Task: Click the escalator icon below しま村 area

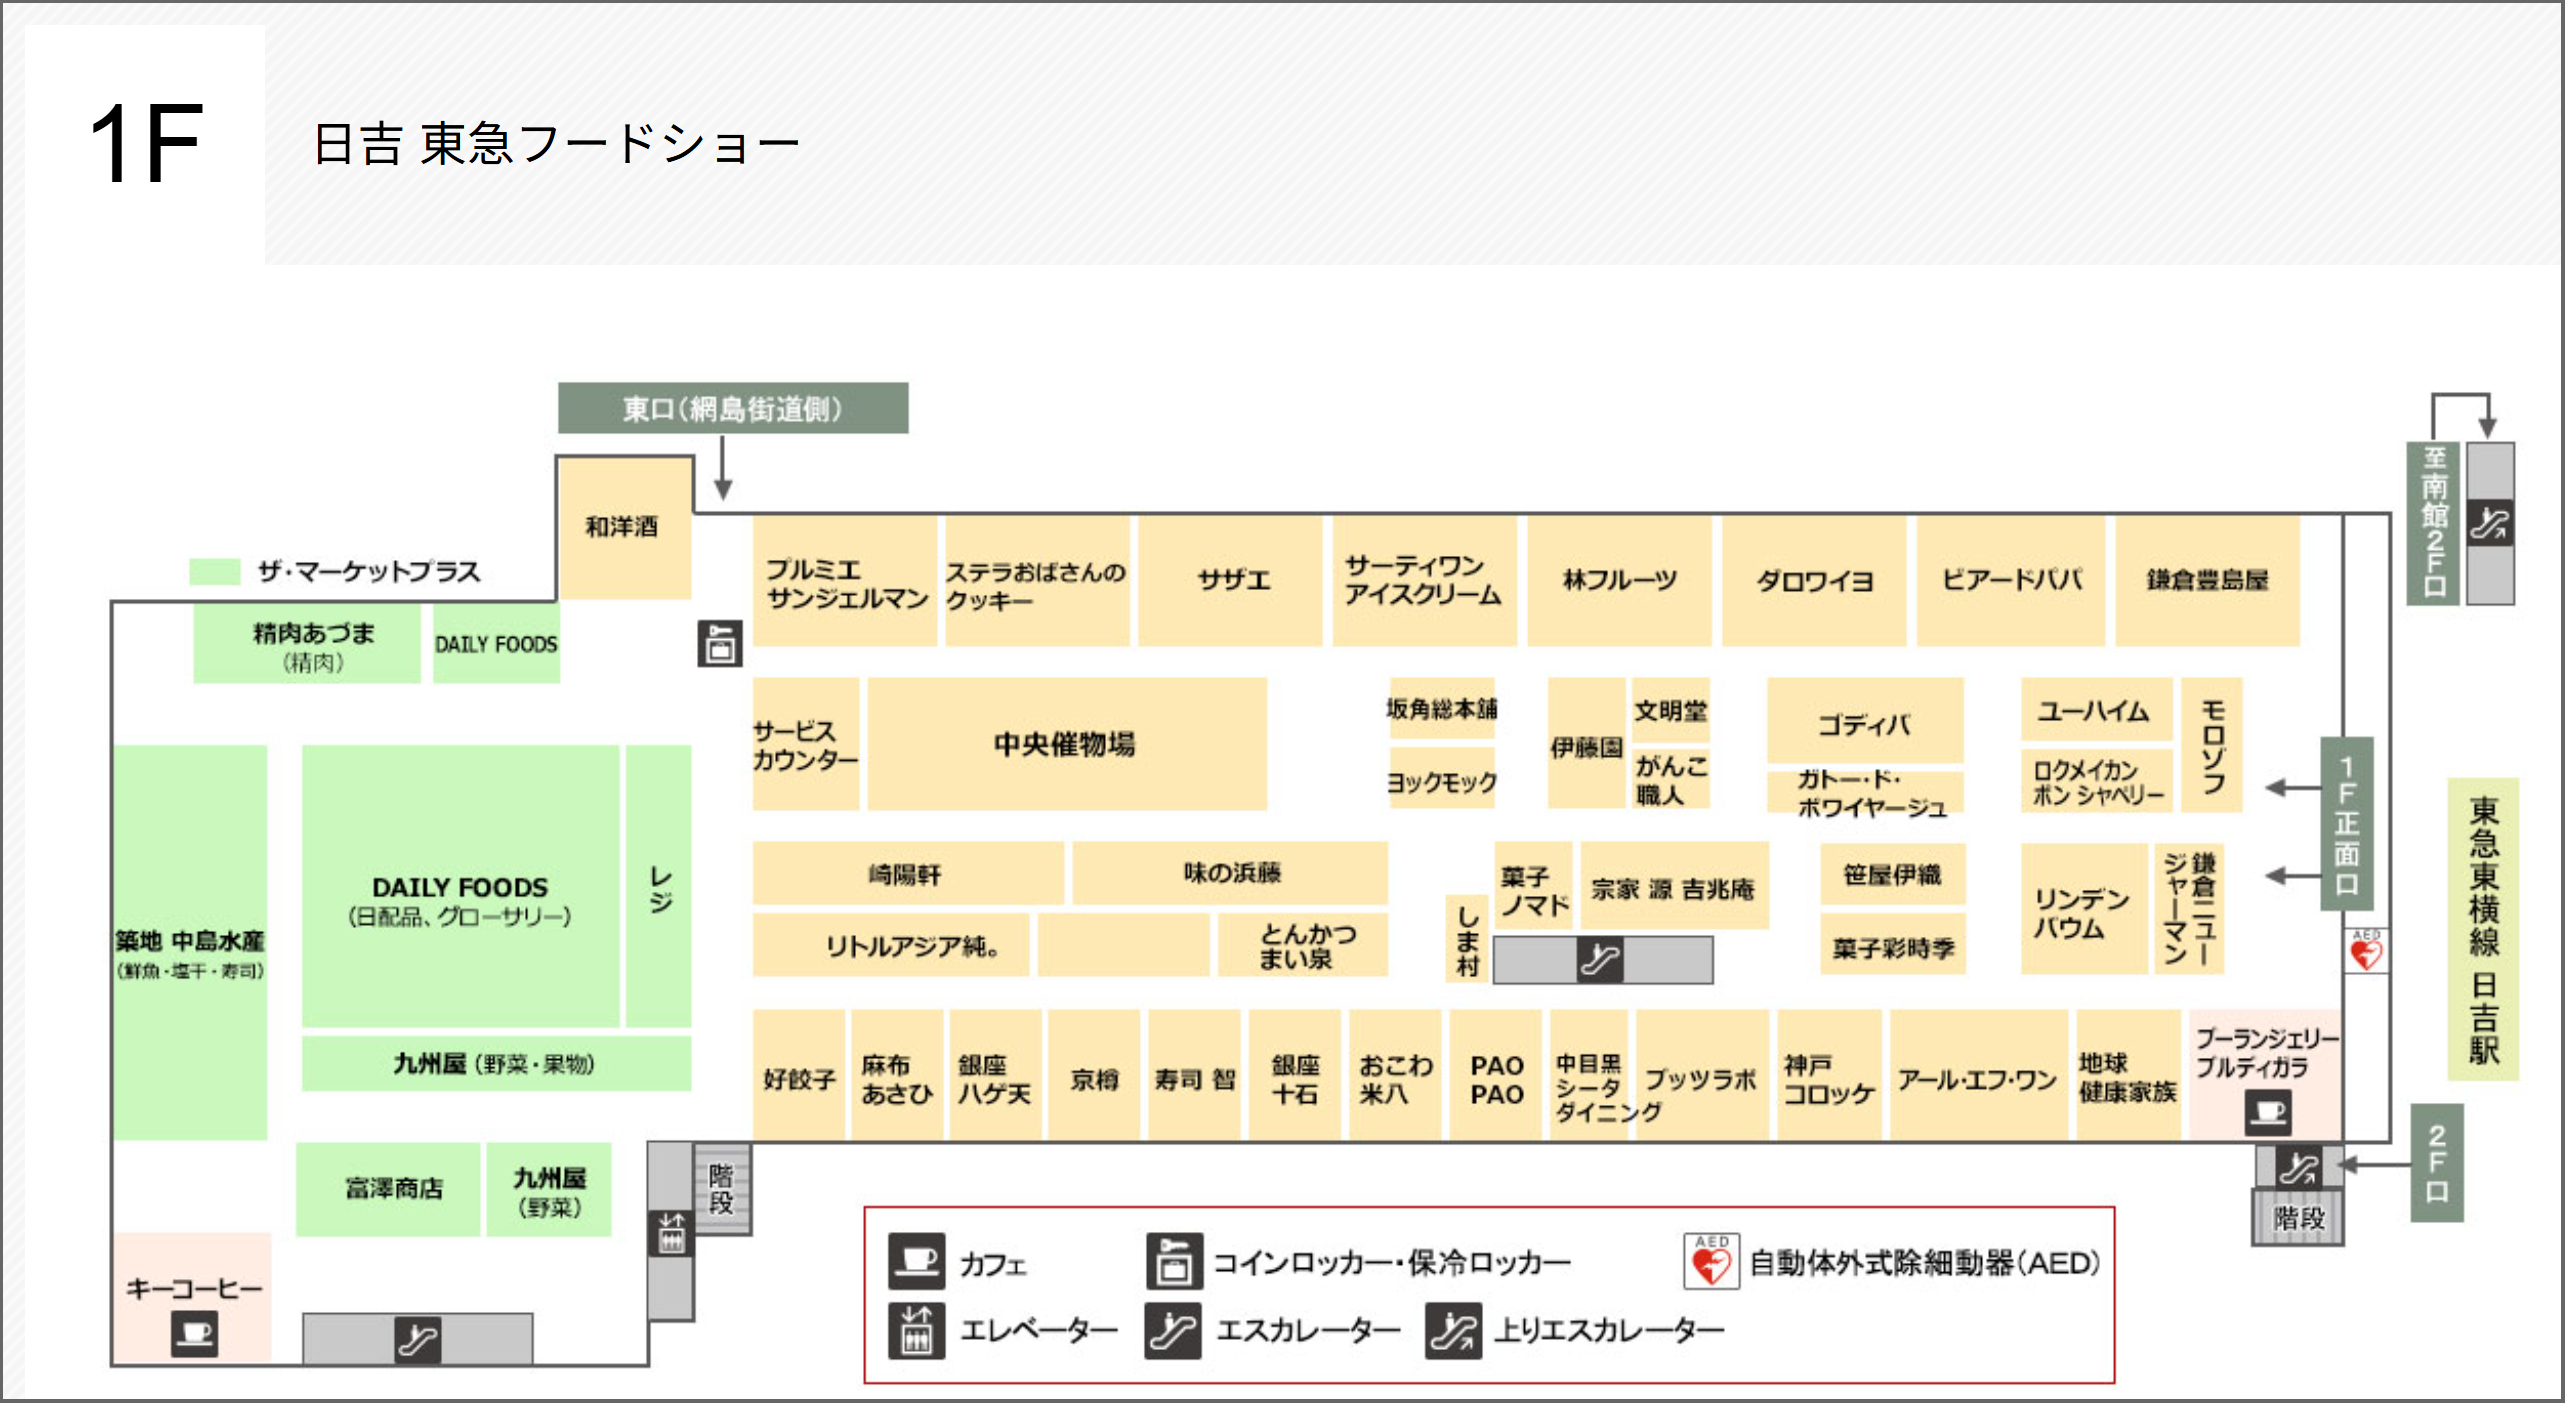Action: pyautogui.click(x=1600, y=960)
